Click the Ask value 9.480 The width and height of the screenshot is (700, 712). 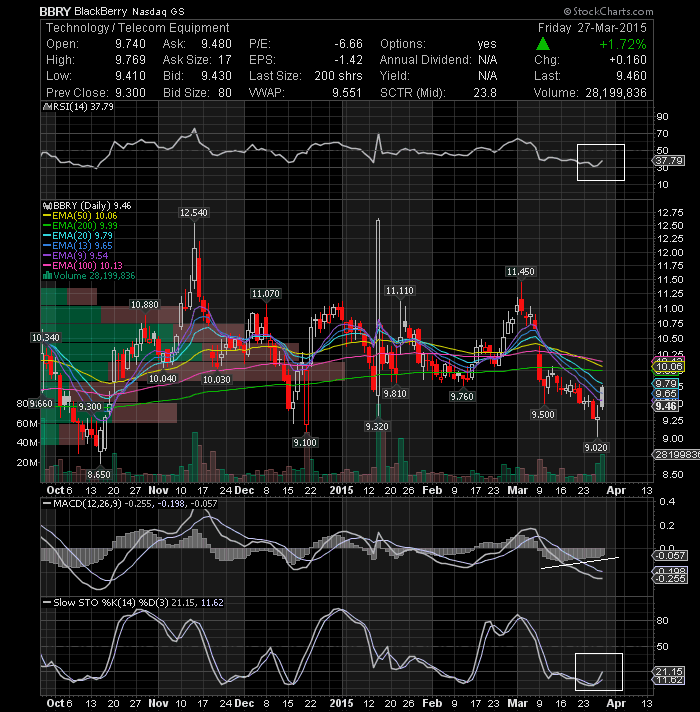[x=217, y=44]
